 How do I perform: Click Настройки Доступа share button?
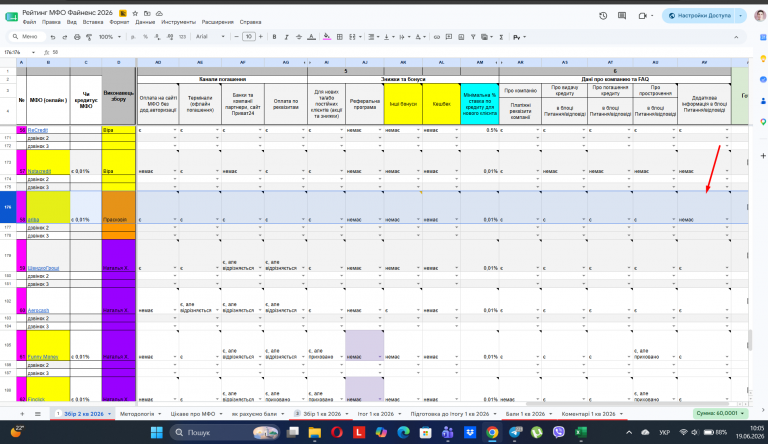tap(699, 16)
